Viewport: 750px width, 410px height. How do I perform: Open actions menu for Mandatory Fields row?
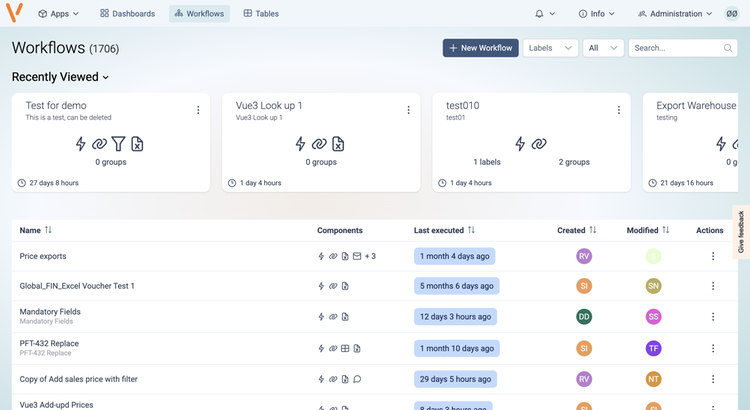713,317
